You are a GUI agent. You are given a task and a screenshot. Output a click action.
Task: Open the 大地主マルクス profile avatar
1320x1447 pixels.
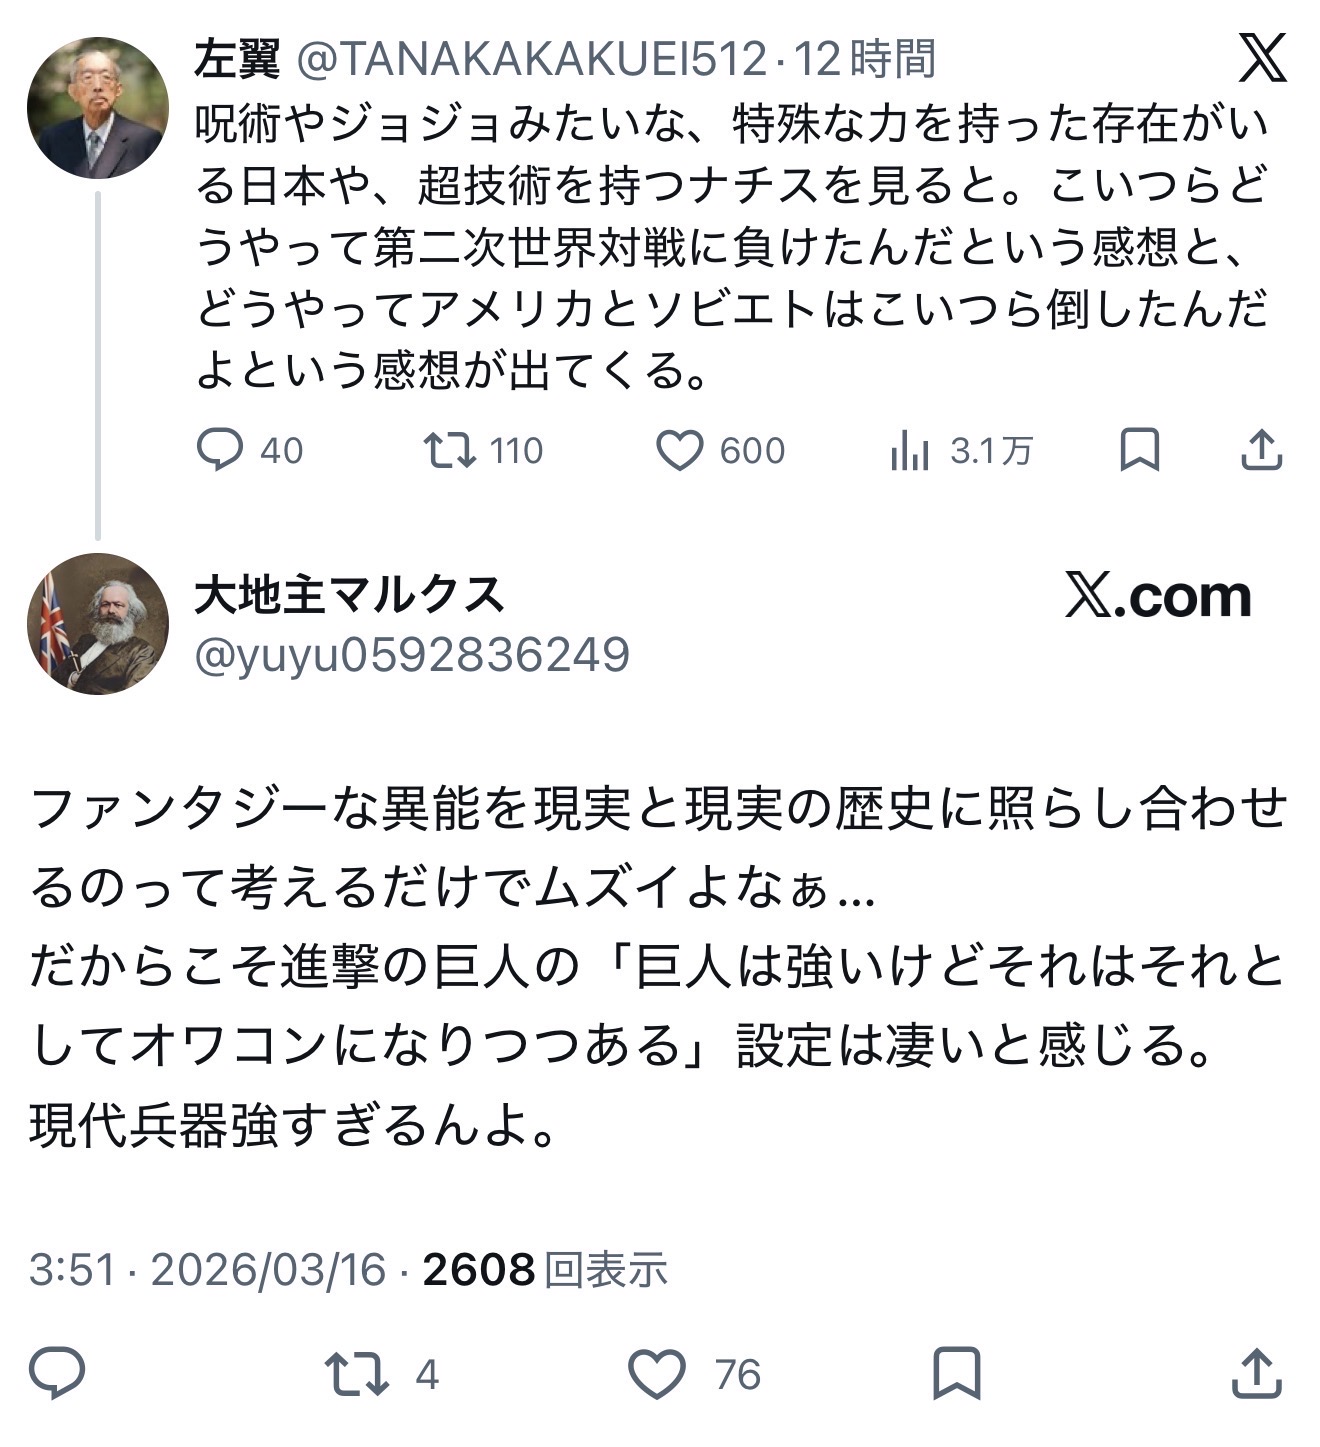pyautogui.click(x=98, y=623)
